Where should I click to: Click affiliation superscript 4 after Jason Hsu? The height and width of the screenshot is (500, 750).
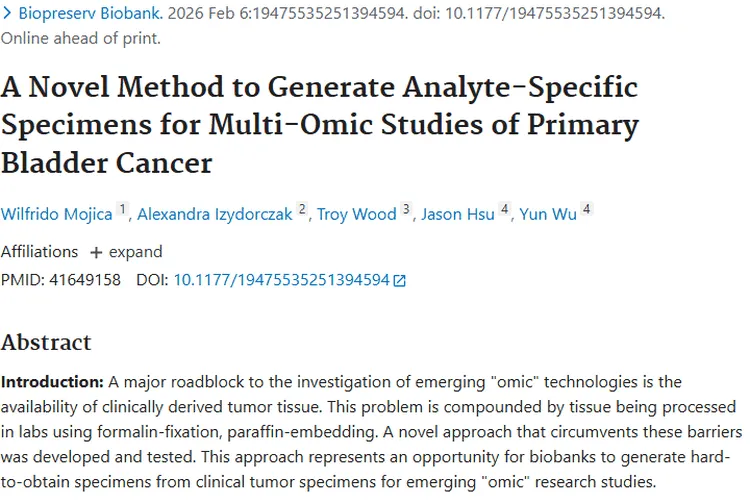(505, 210)
